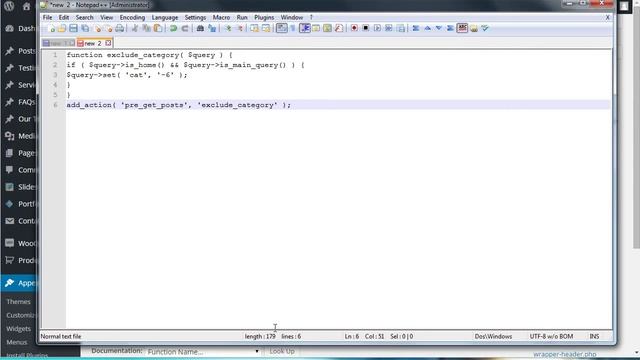
Task: Click line 3 '$query->set' code text
Action: coord(127,75)
